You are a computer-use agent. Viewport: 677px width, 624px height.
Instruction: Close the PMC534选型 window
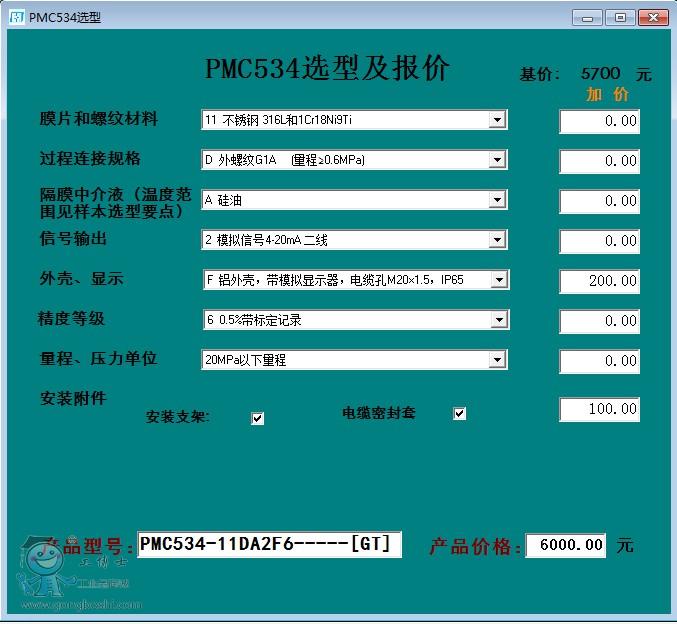coord(653,17)
